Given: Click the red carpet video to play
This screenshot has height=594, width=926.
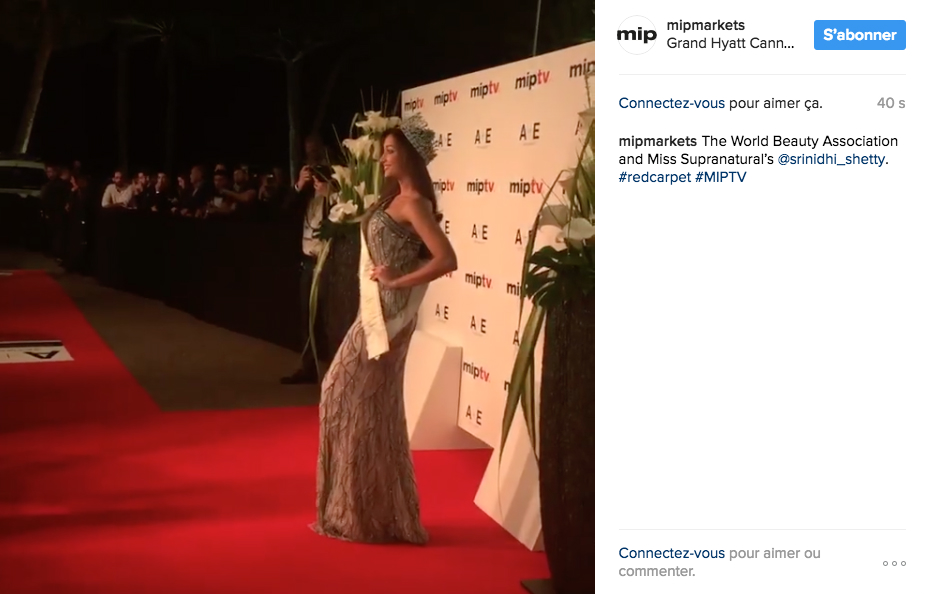Looking at the screenshot, I should click(298, 297).
